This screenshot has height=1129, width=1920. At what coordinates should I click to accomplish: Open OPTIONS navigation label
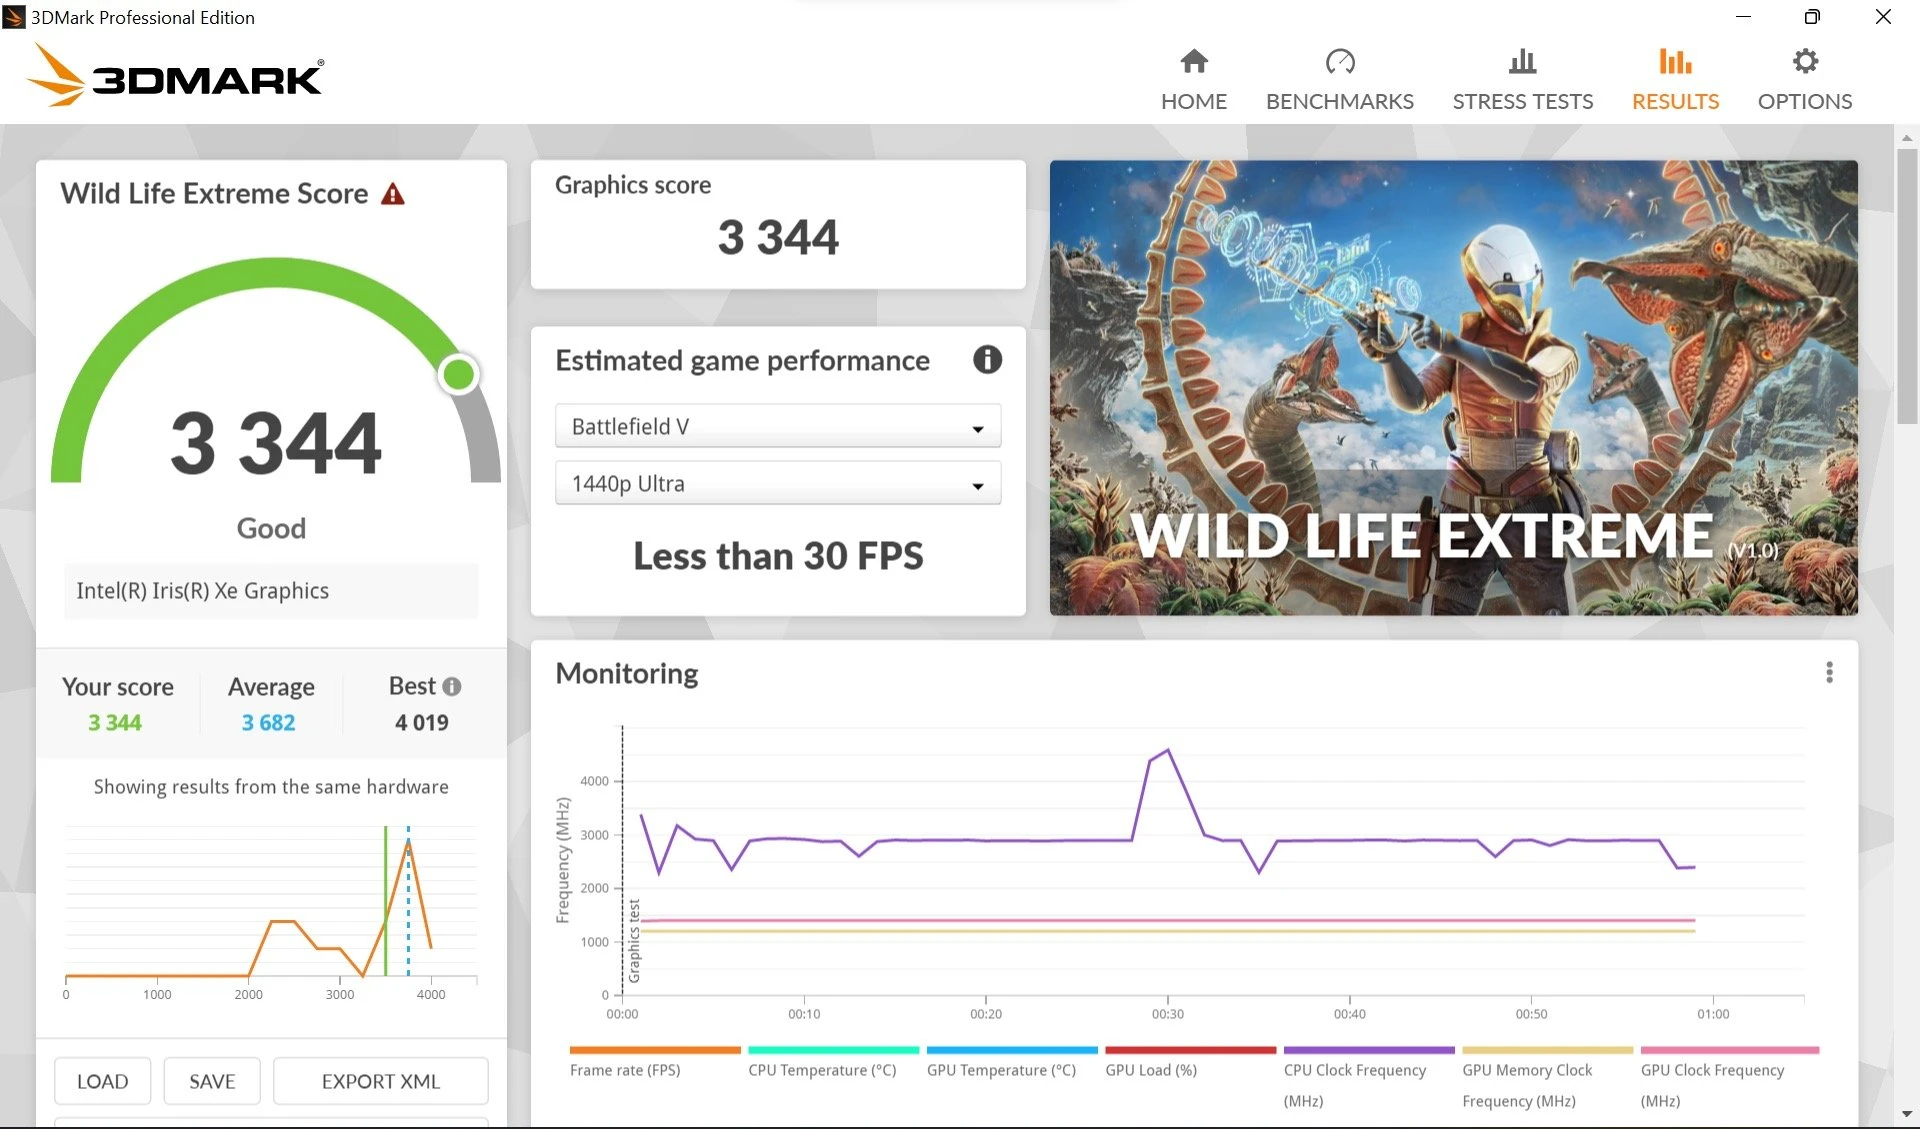(1805, 102)
